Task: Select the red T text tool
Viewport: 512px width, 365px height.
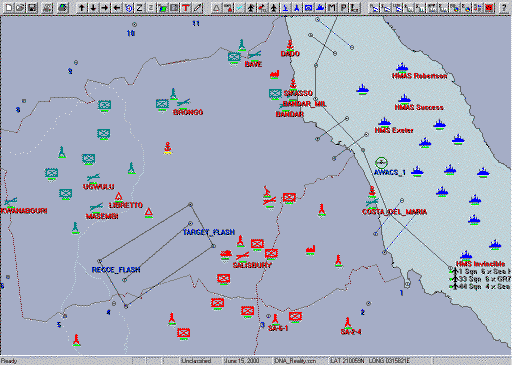Action: click(x=186, y=7)
